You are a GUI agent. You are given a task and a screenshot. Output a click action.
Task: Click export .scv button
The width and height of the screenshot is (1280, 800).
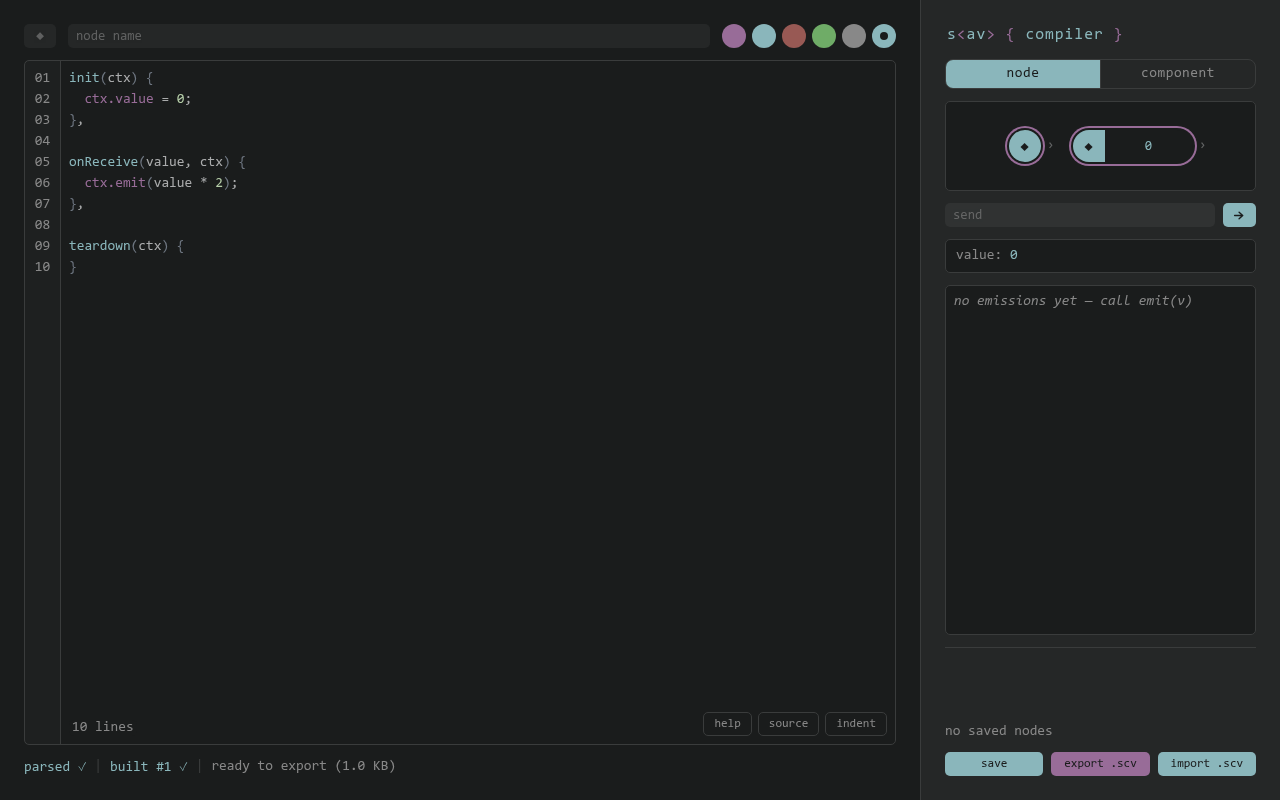(x=1100, y=764)
